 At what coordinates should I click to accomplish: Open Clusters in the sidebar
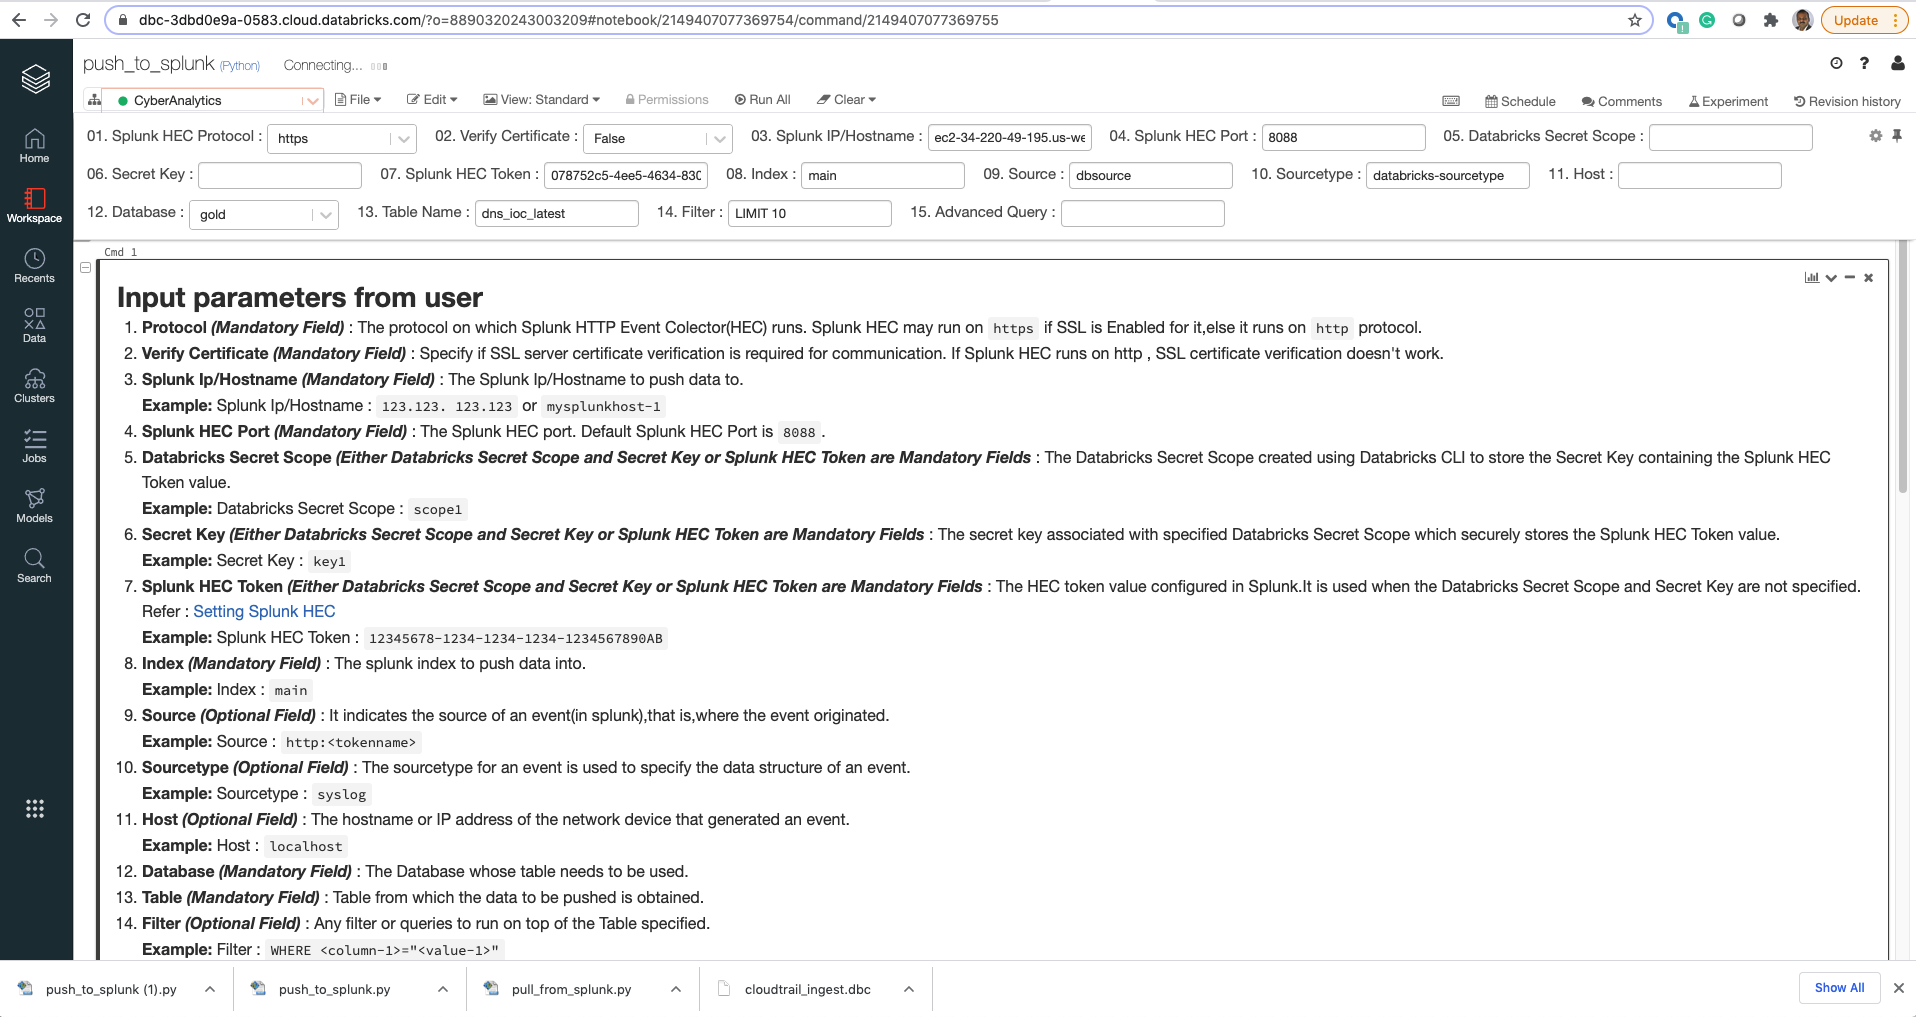click(35, 386)
